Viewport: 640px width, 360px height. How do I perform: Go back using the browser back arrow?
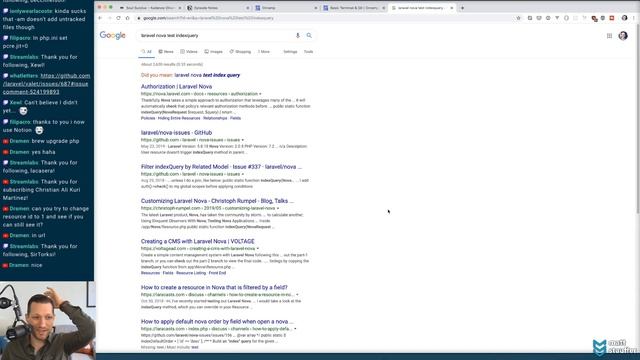pos(100,18)
